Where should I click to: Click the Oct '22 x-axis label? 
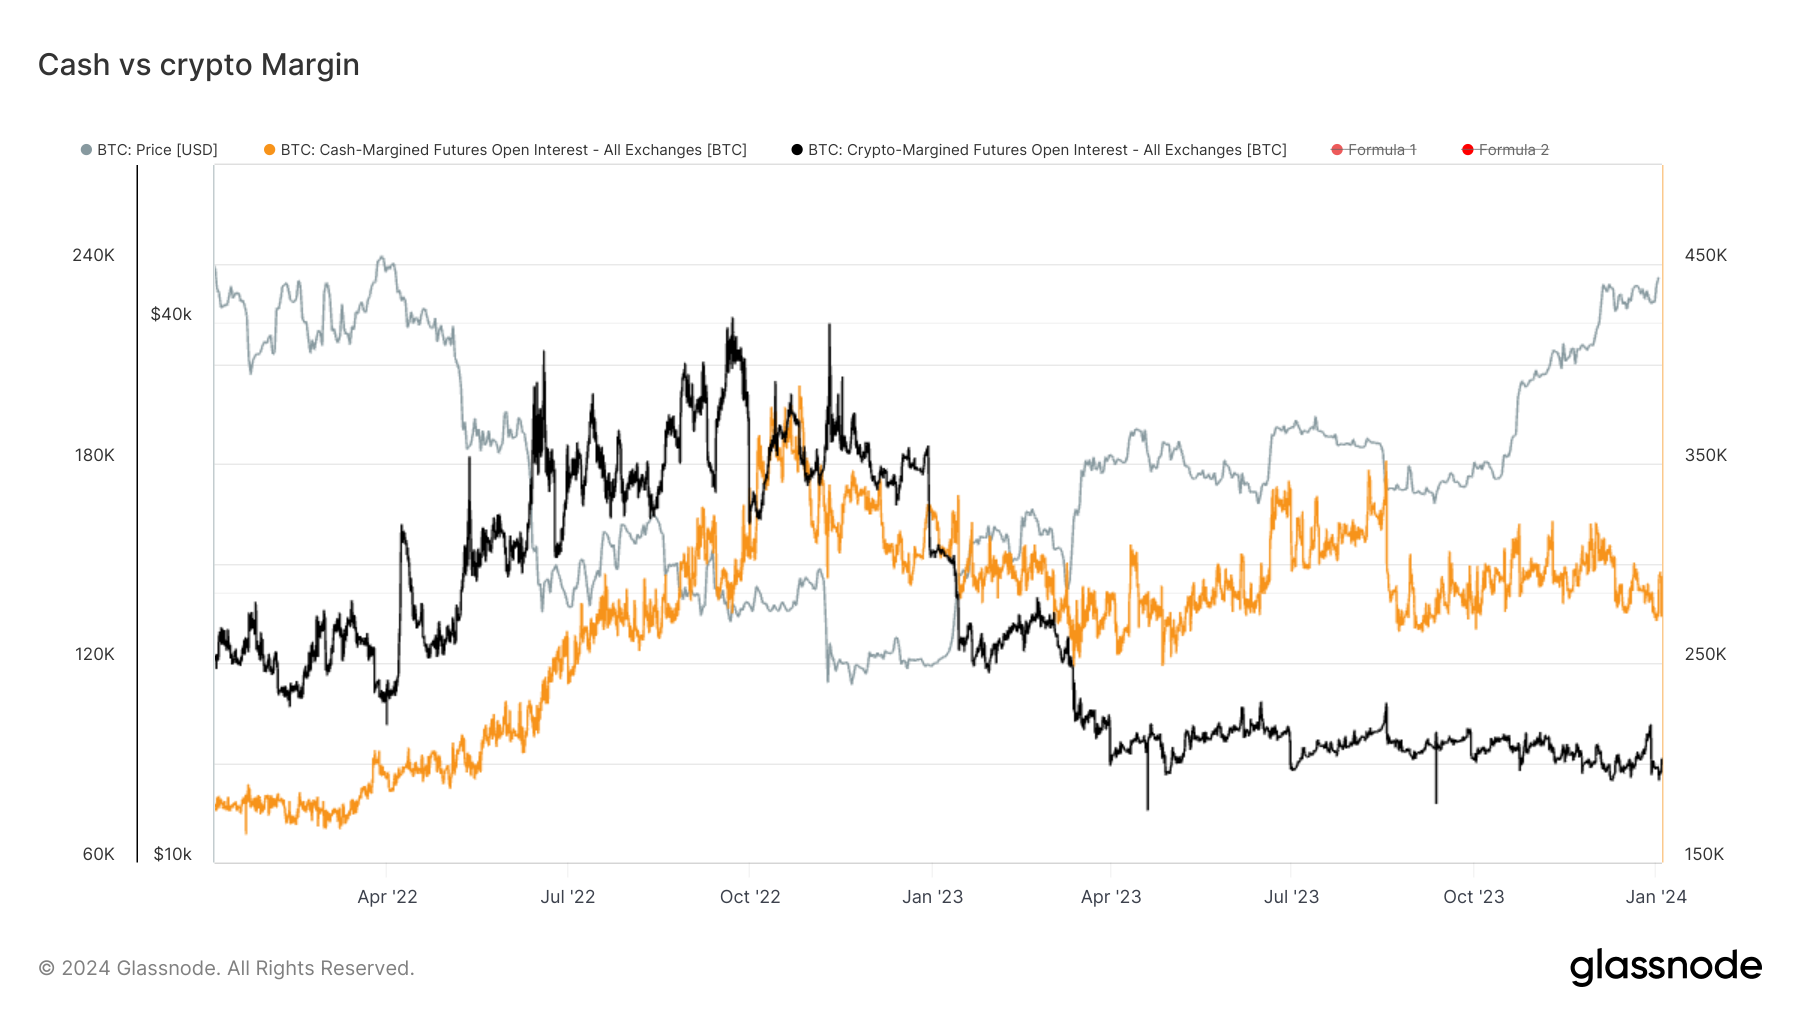(x=750, y=897)
